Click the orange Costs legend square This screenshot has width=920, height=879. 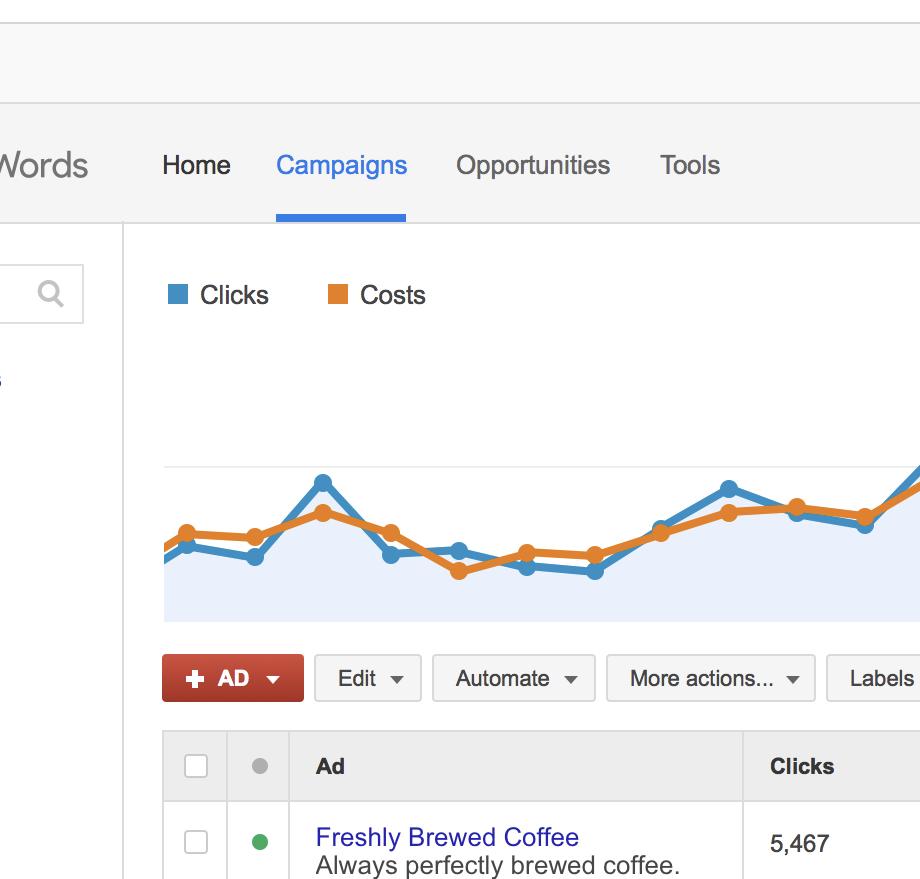338,294
